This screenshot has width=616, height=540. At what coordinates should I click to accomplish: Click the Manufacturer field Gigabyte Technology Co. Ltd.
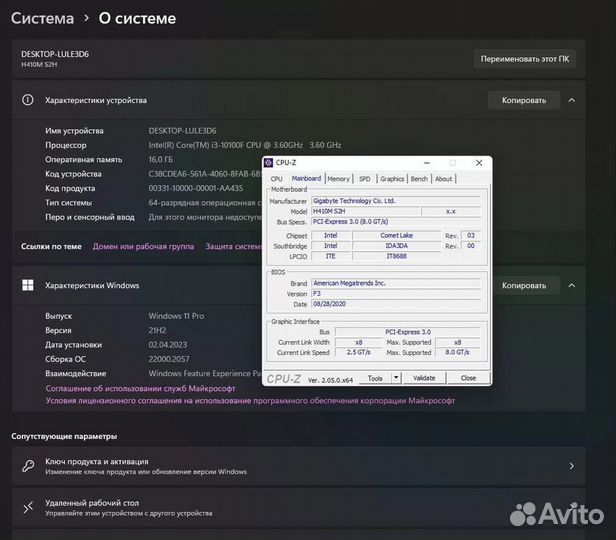click(x=396, y=201)
